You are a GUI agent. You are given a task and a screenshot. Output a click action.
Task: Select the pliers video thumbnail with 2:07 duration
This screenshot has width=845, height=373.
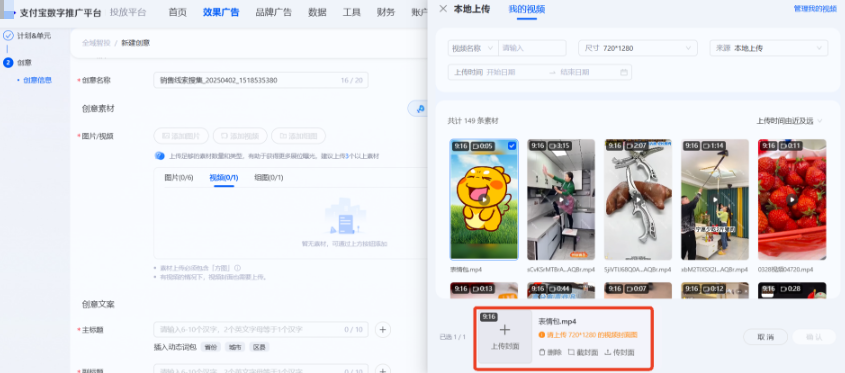pos(638,199)
